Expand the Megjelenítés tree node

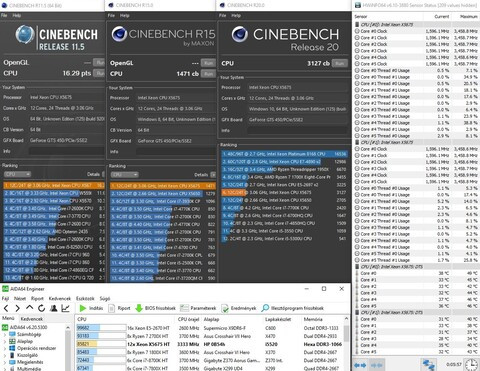(x=4, y=362)
